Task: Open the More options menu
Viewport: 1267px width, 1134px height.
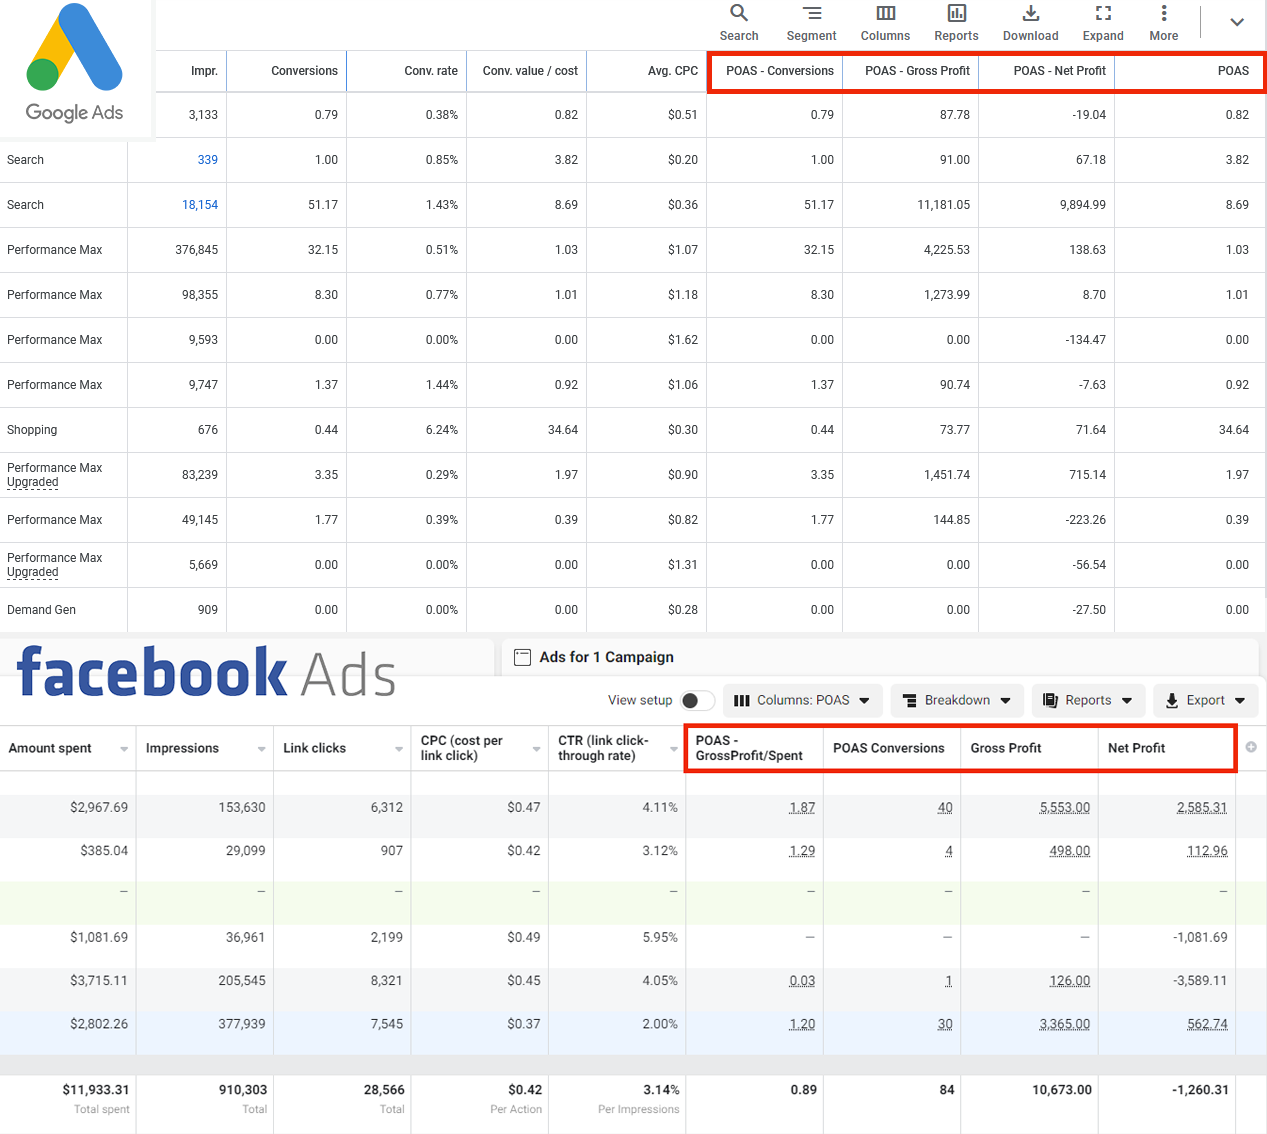Action: point(1163,23)
